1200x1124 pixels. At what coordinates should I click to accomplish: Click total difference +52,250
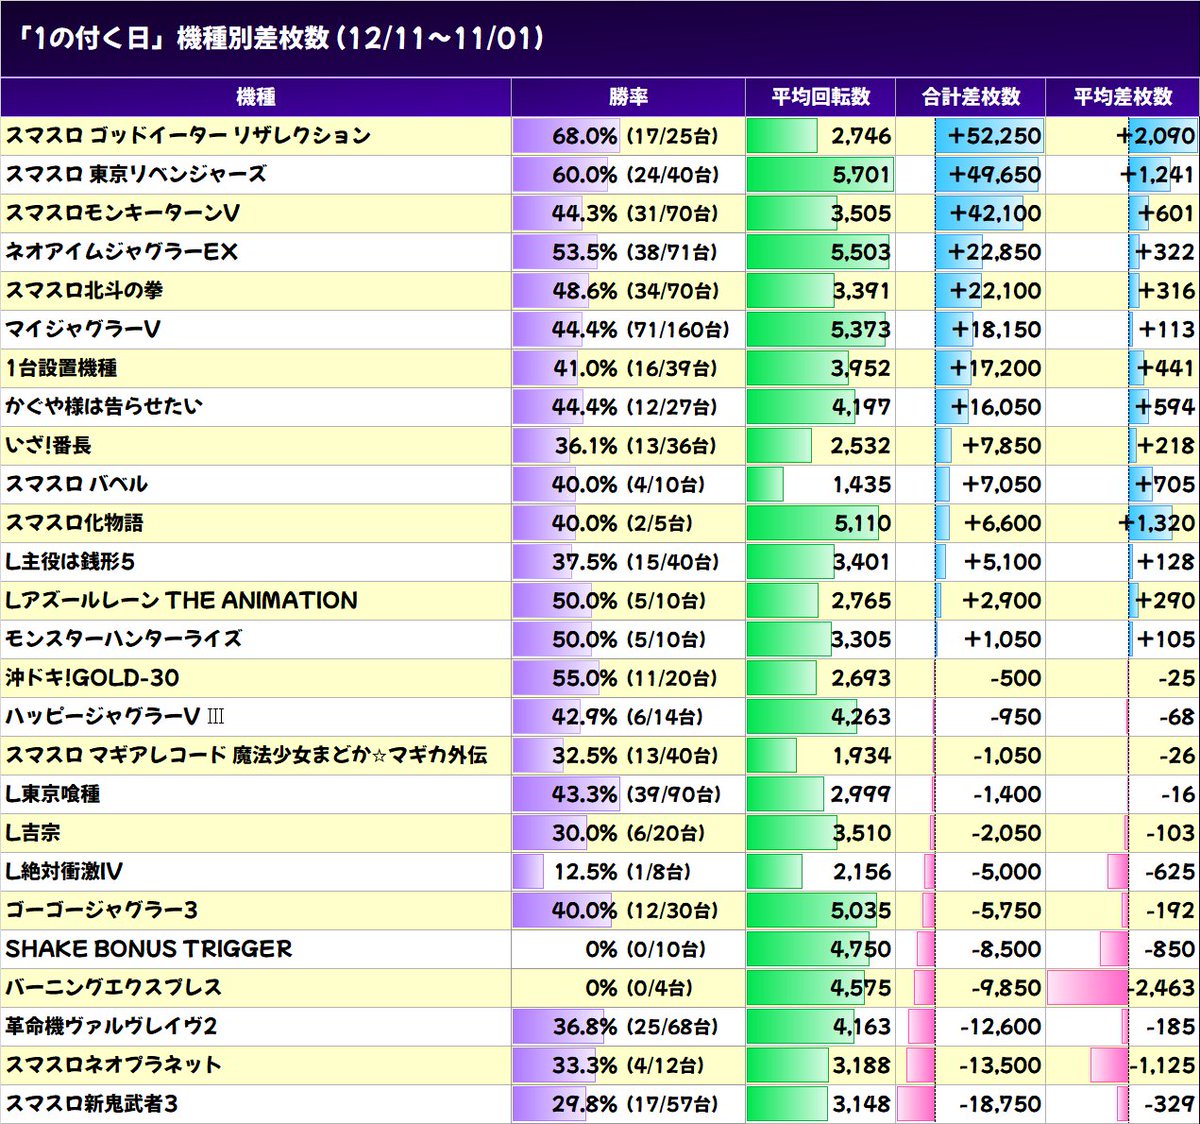pos(994,136)
